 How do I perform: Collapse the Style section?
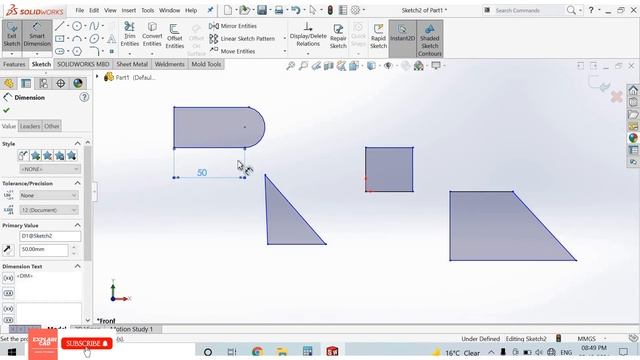click(x=77, y=144)
